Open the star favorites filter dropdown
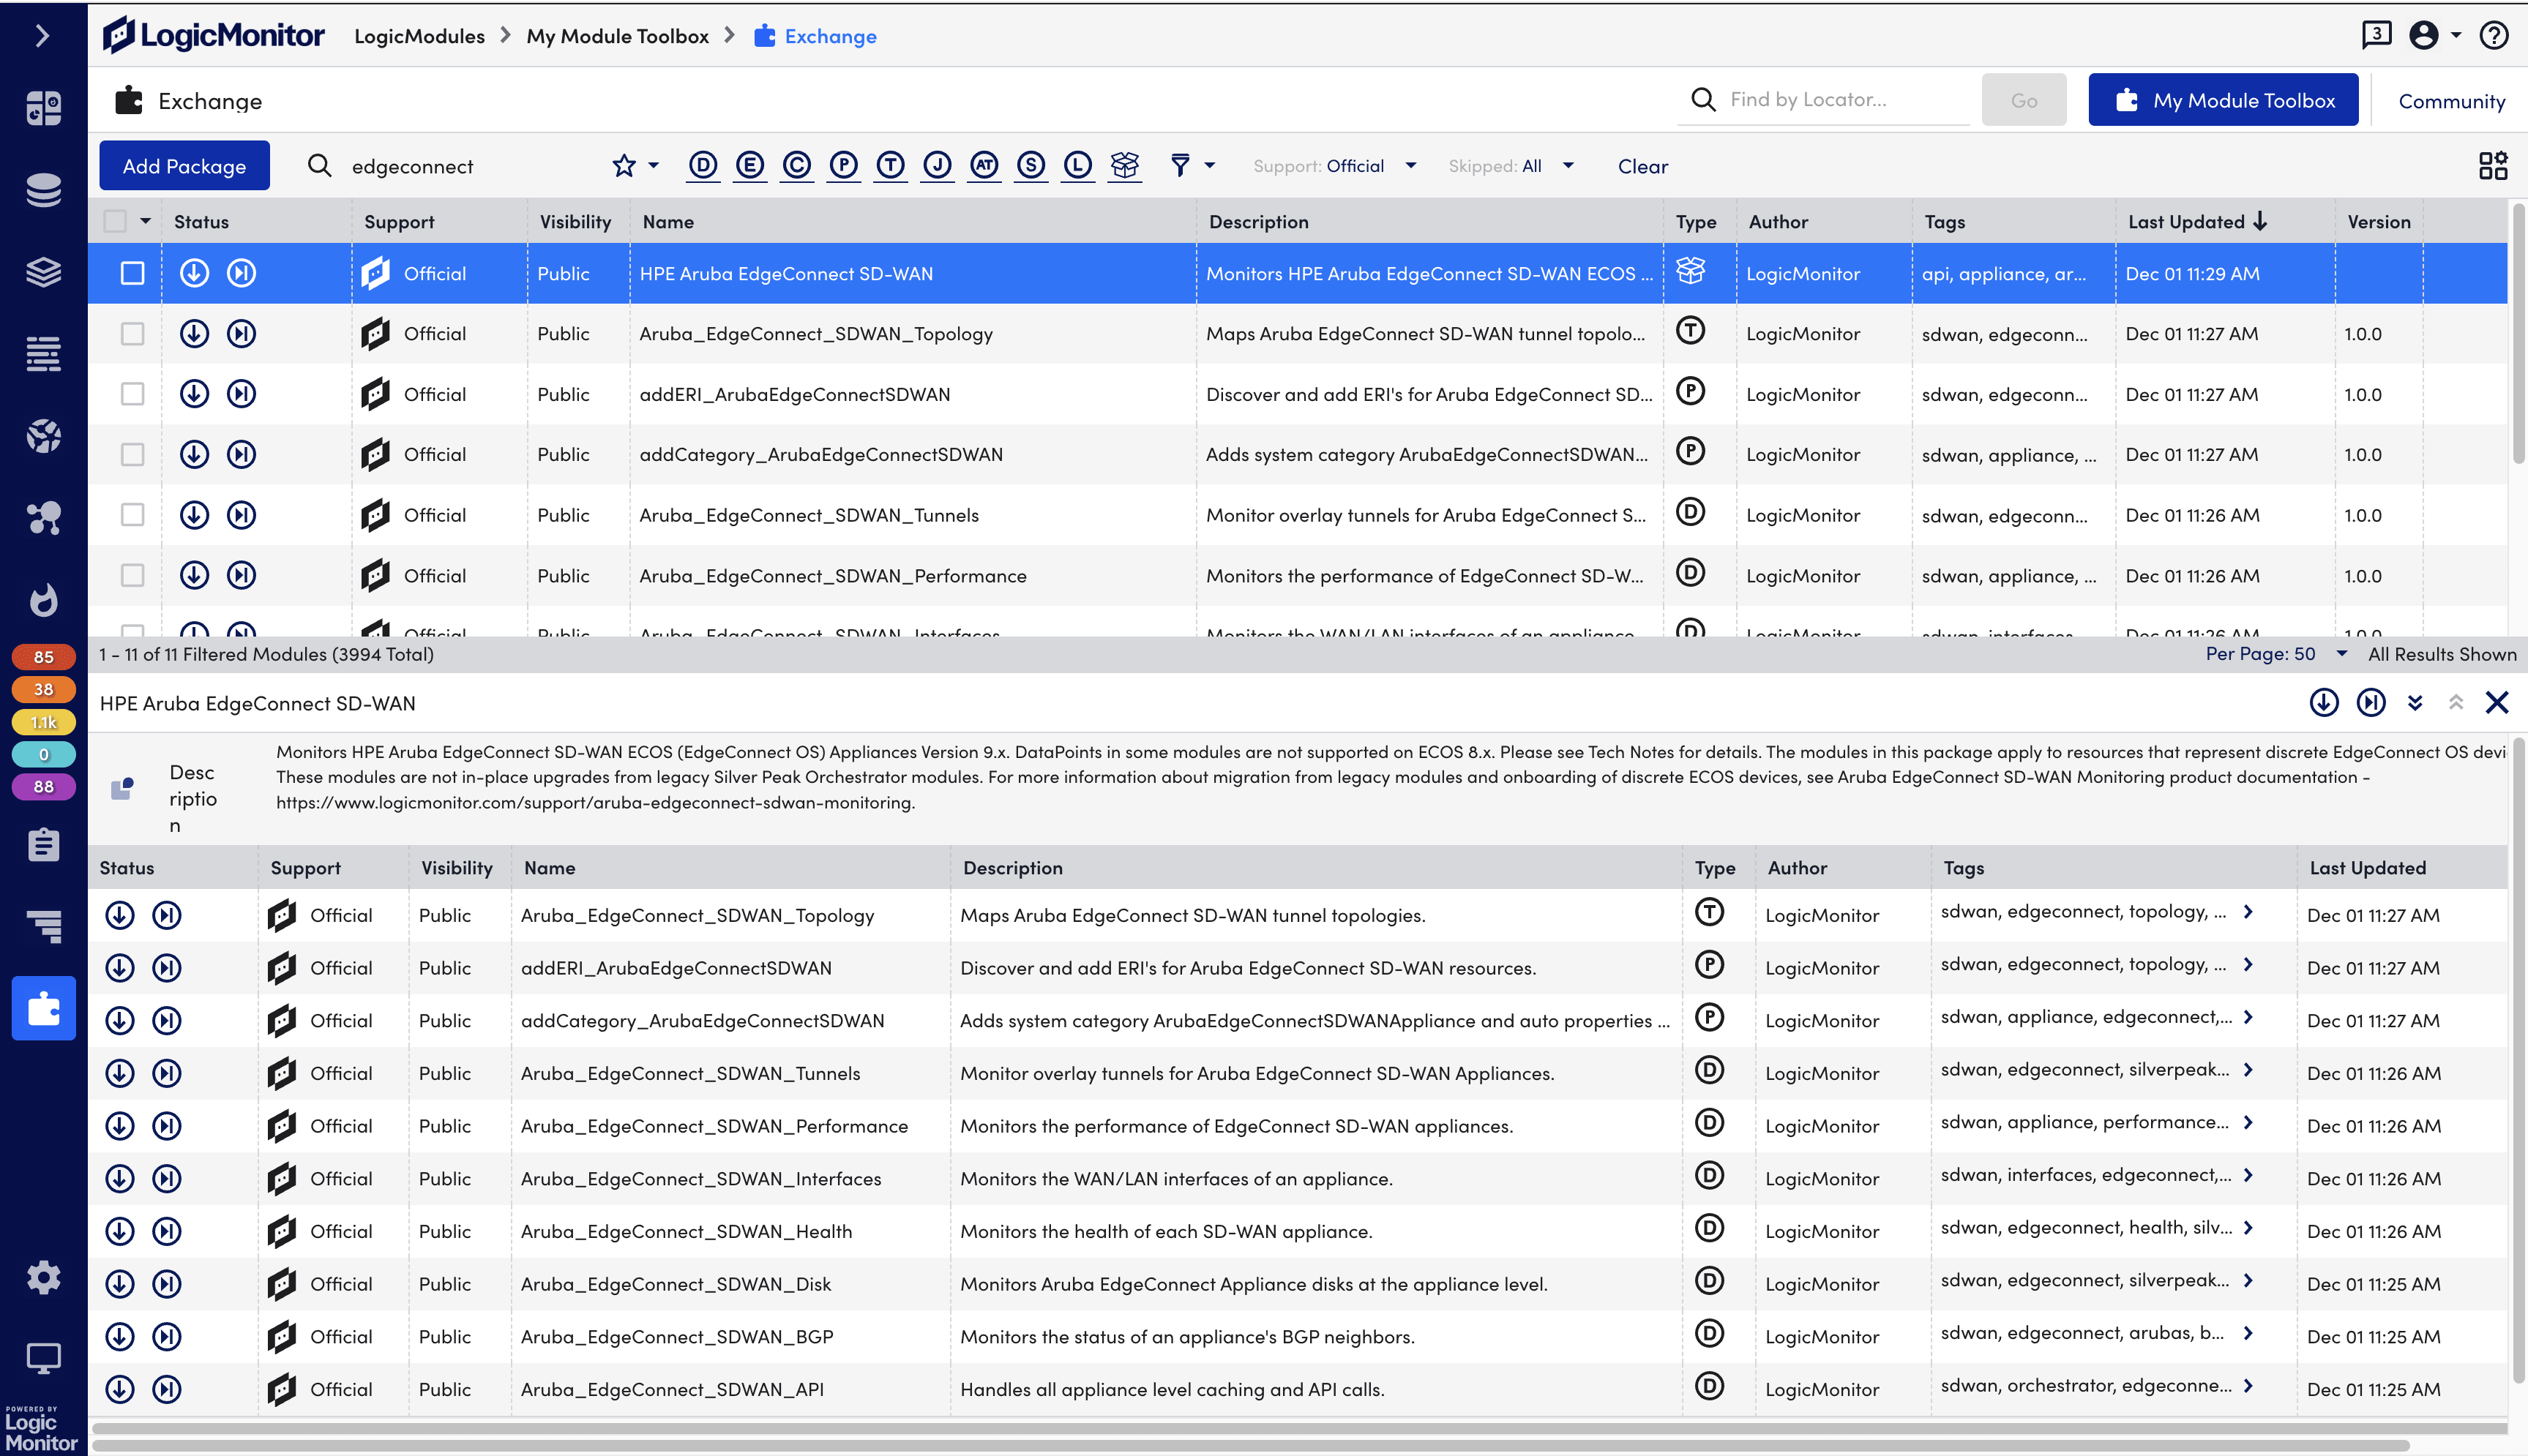The width and height of the screenshot is (2528, 1456). click(636, 166)
